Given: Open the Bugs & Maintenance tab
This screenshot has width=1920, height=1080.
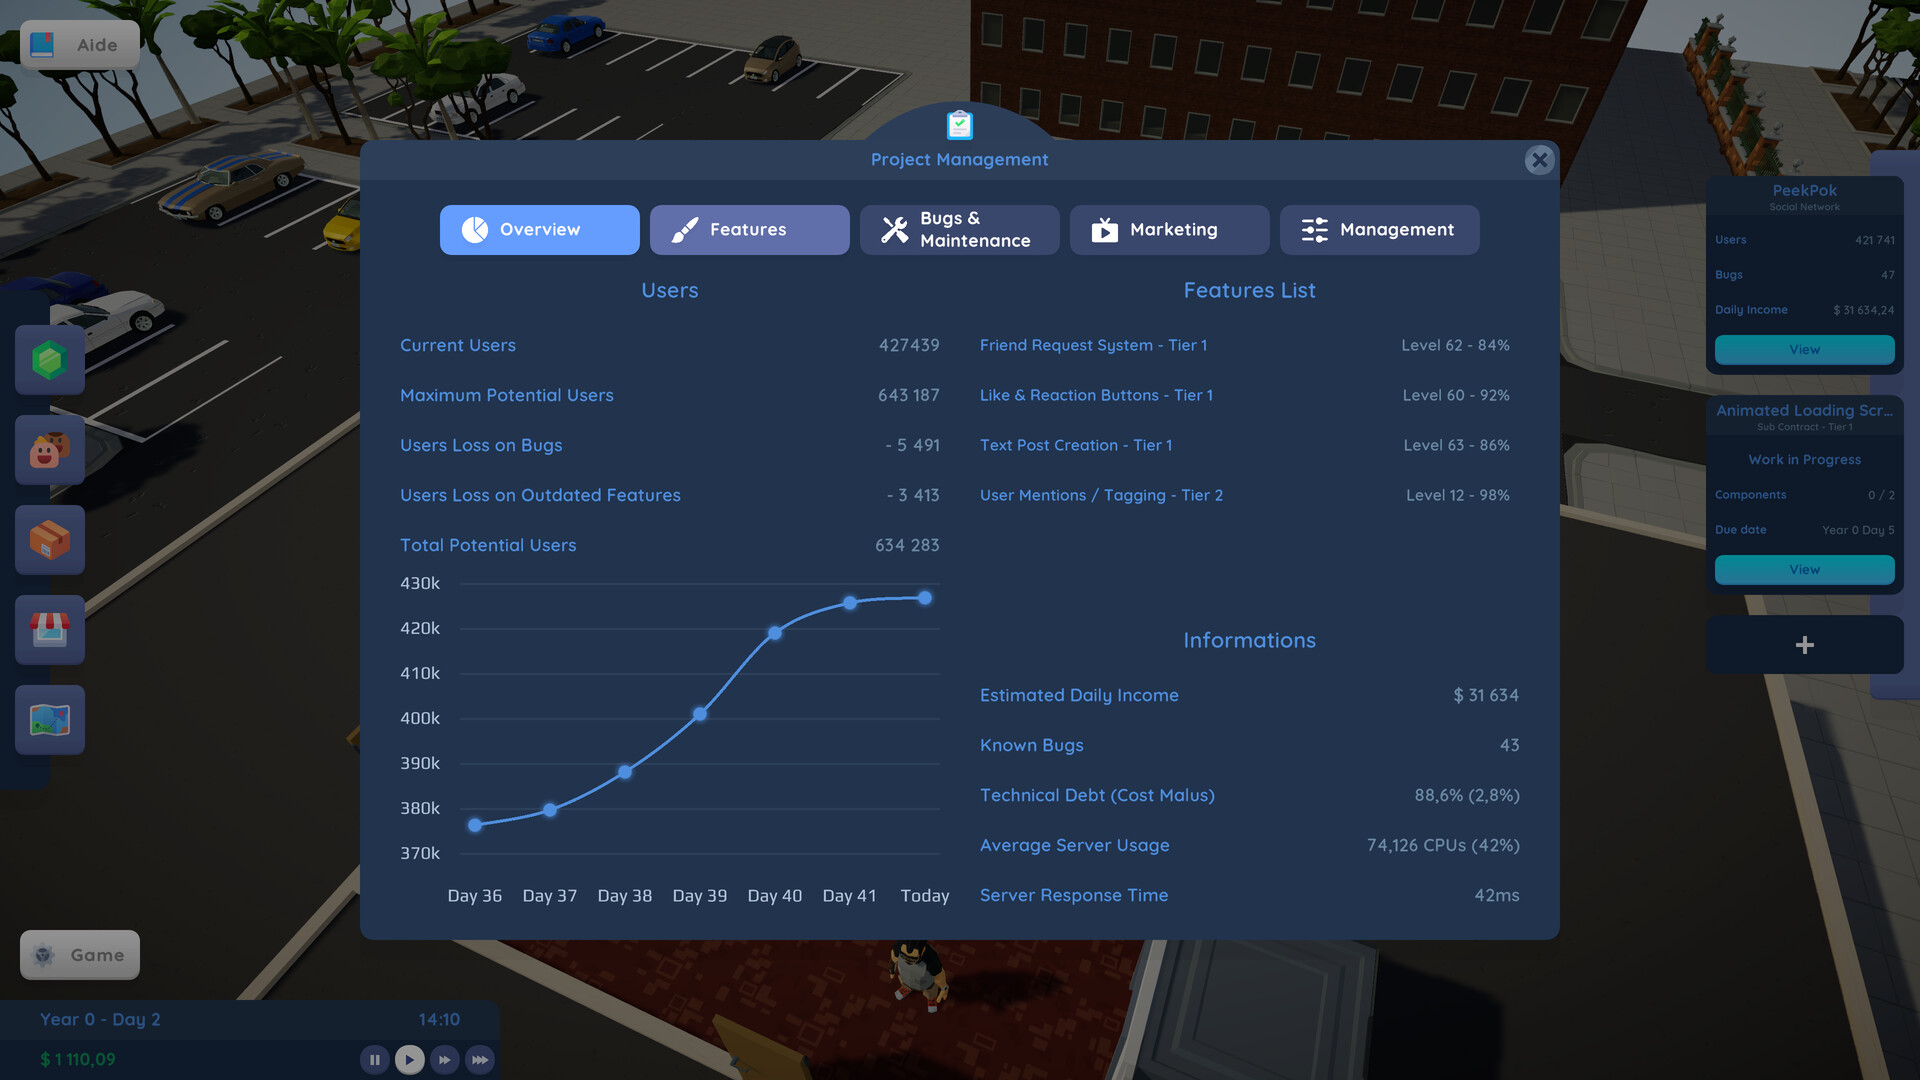Looking at the screenshot, I should click(959, 230).
